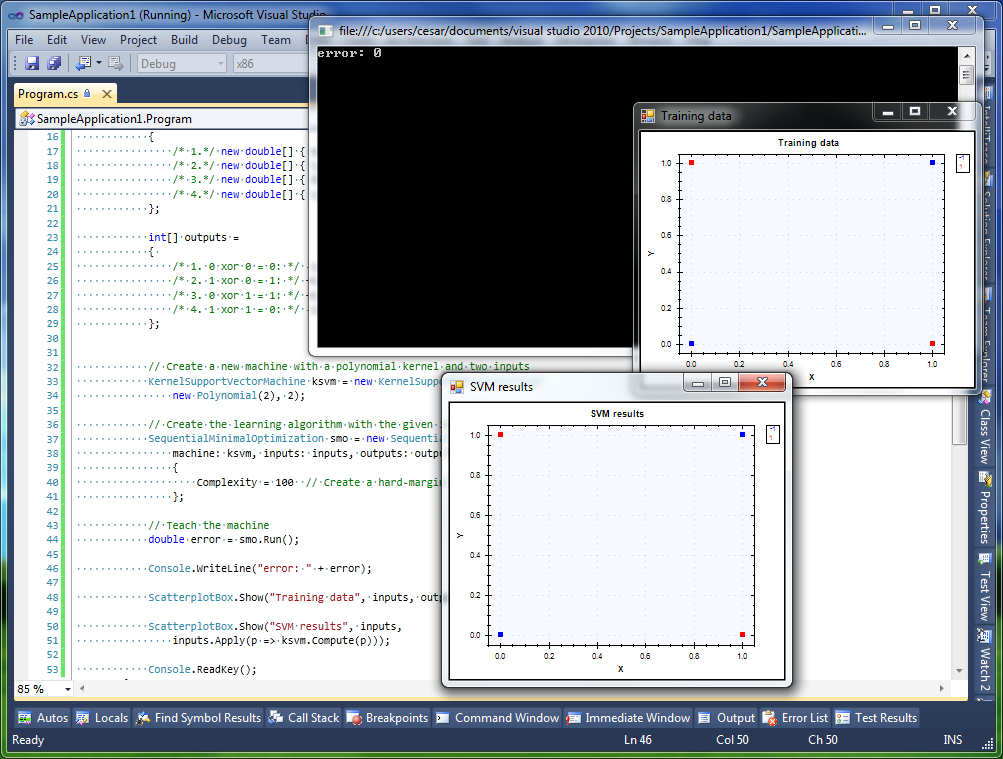
Task: Close the Program.cs tab
Action: [x=105, y=94]
